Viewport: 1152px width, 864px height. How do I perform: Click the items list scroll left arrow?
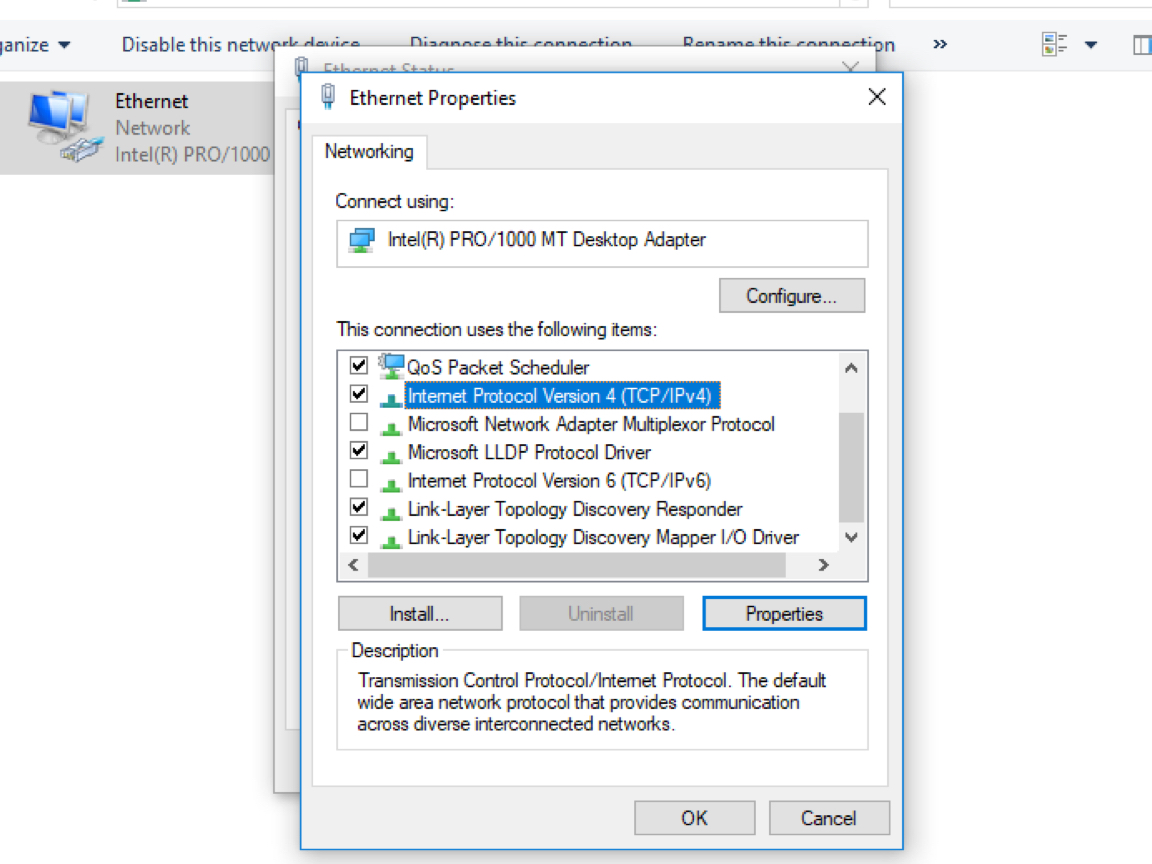(353, 564)
